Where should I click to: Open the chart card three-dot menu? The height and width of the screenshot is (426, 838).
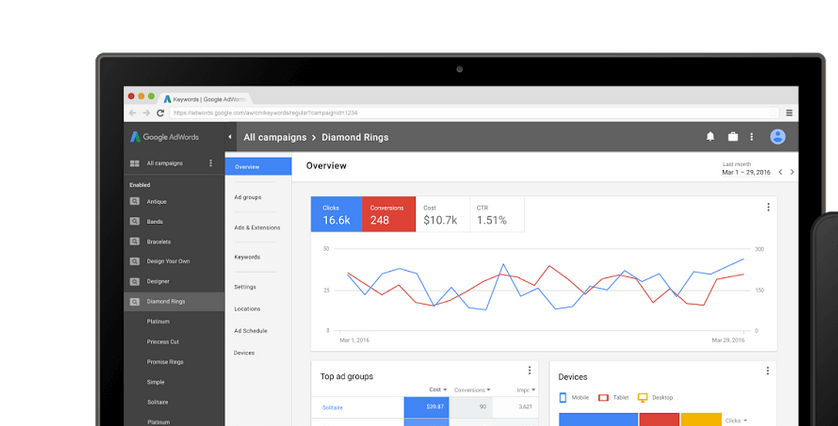point(769,207)
